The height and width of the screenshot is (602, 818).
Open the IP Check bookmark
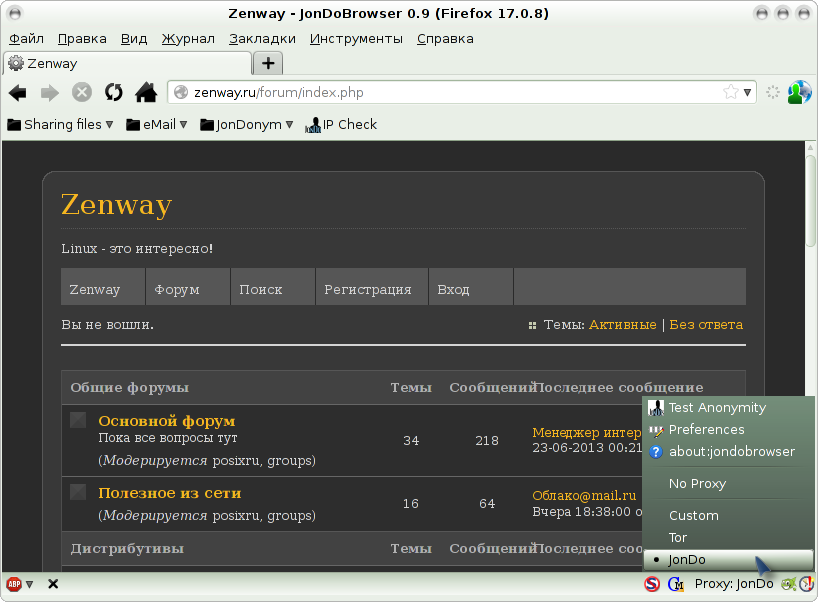(341, 125)
